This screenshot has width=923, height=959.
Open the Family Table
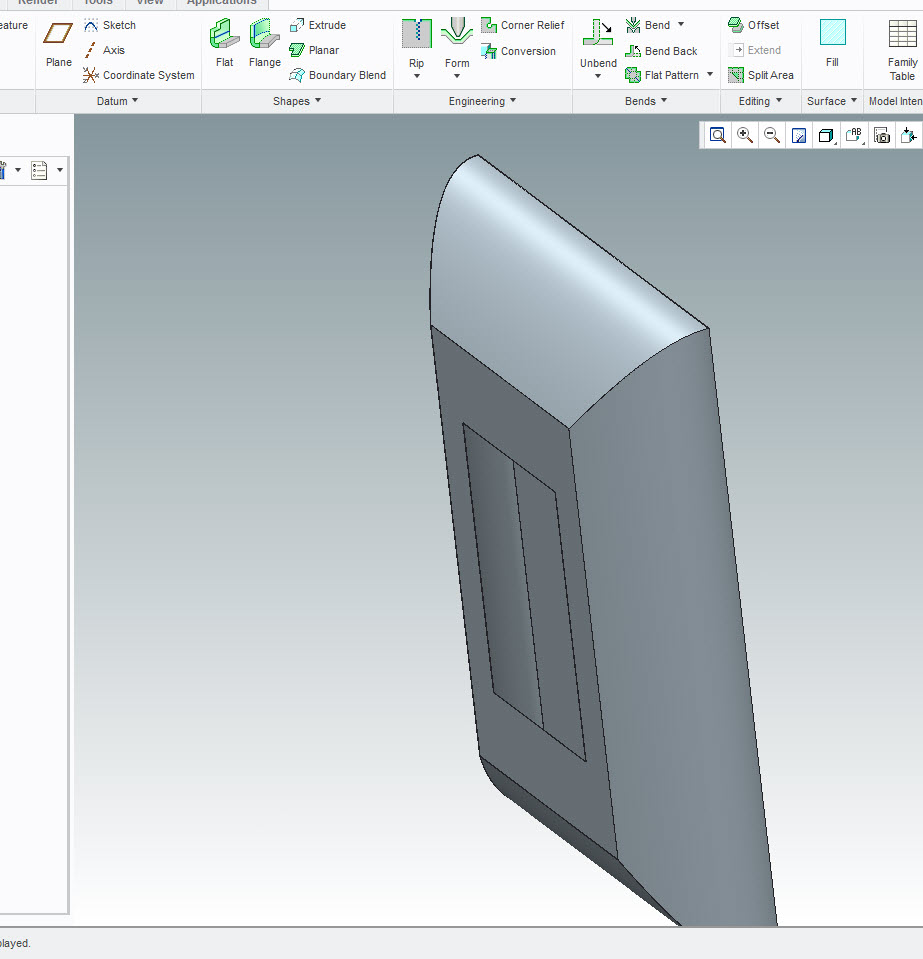902,51
